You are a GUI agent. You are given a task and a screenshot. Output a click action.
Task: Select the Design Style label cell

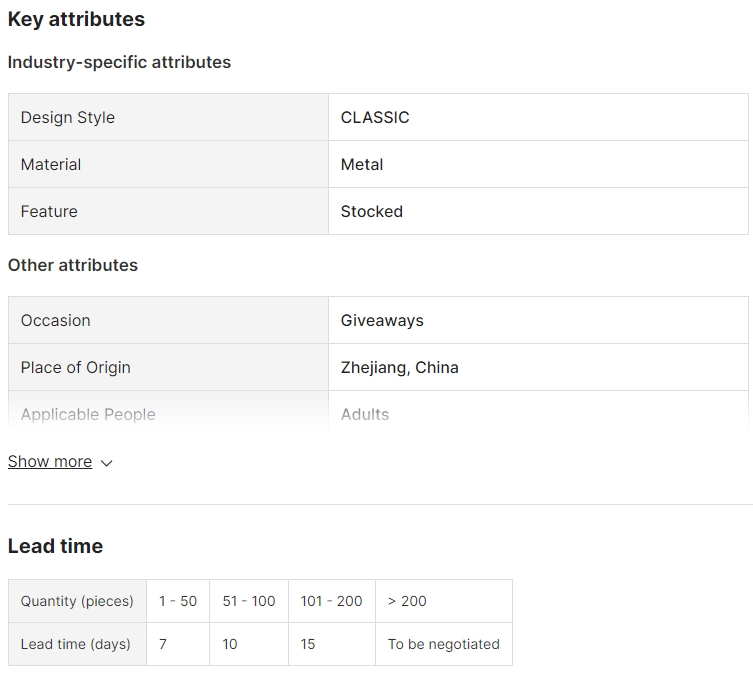tap(169, 117)
